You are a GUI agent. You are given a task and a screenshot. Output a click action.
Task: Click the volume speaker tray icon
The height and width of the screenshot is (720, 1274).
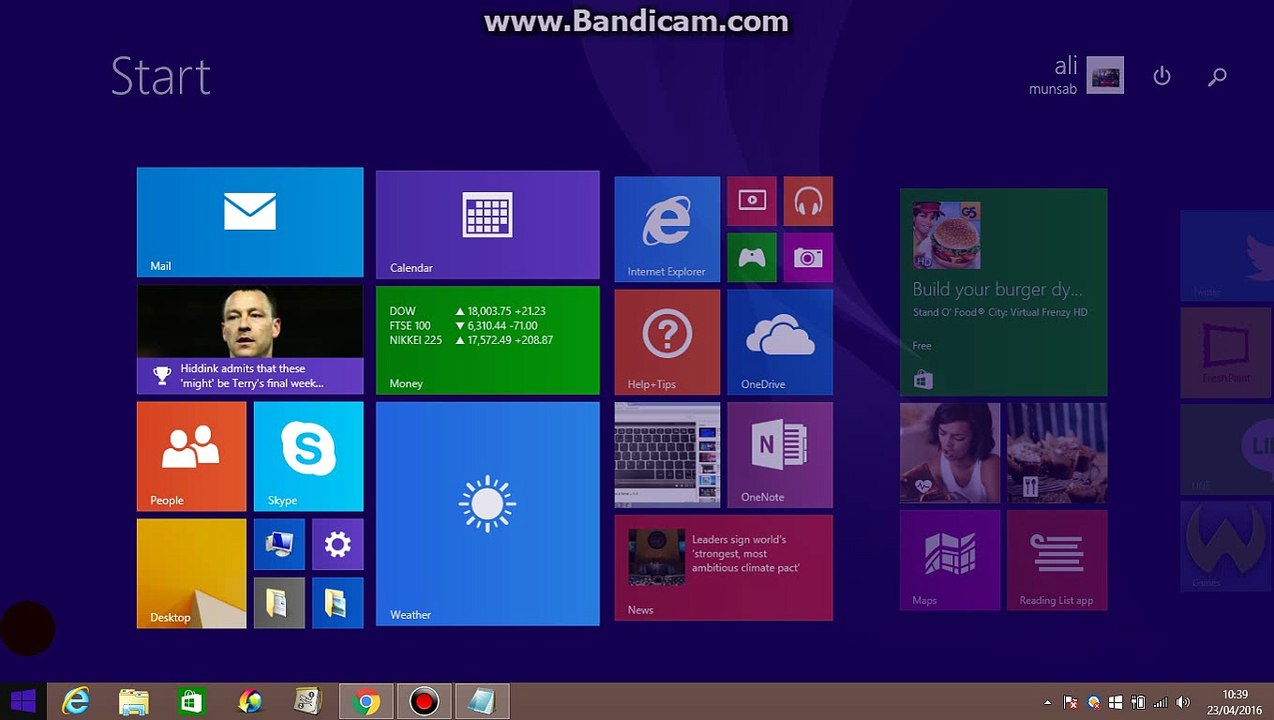click(x=1183, y=702)
